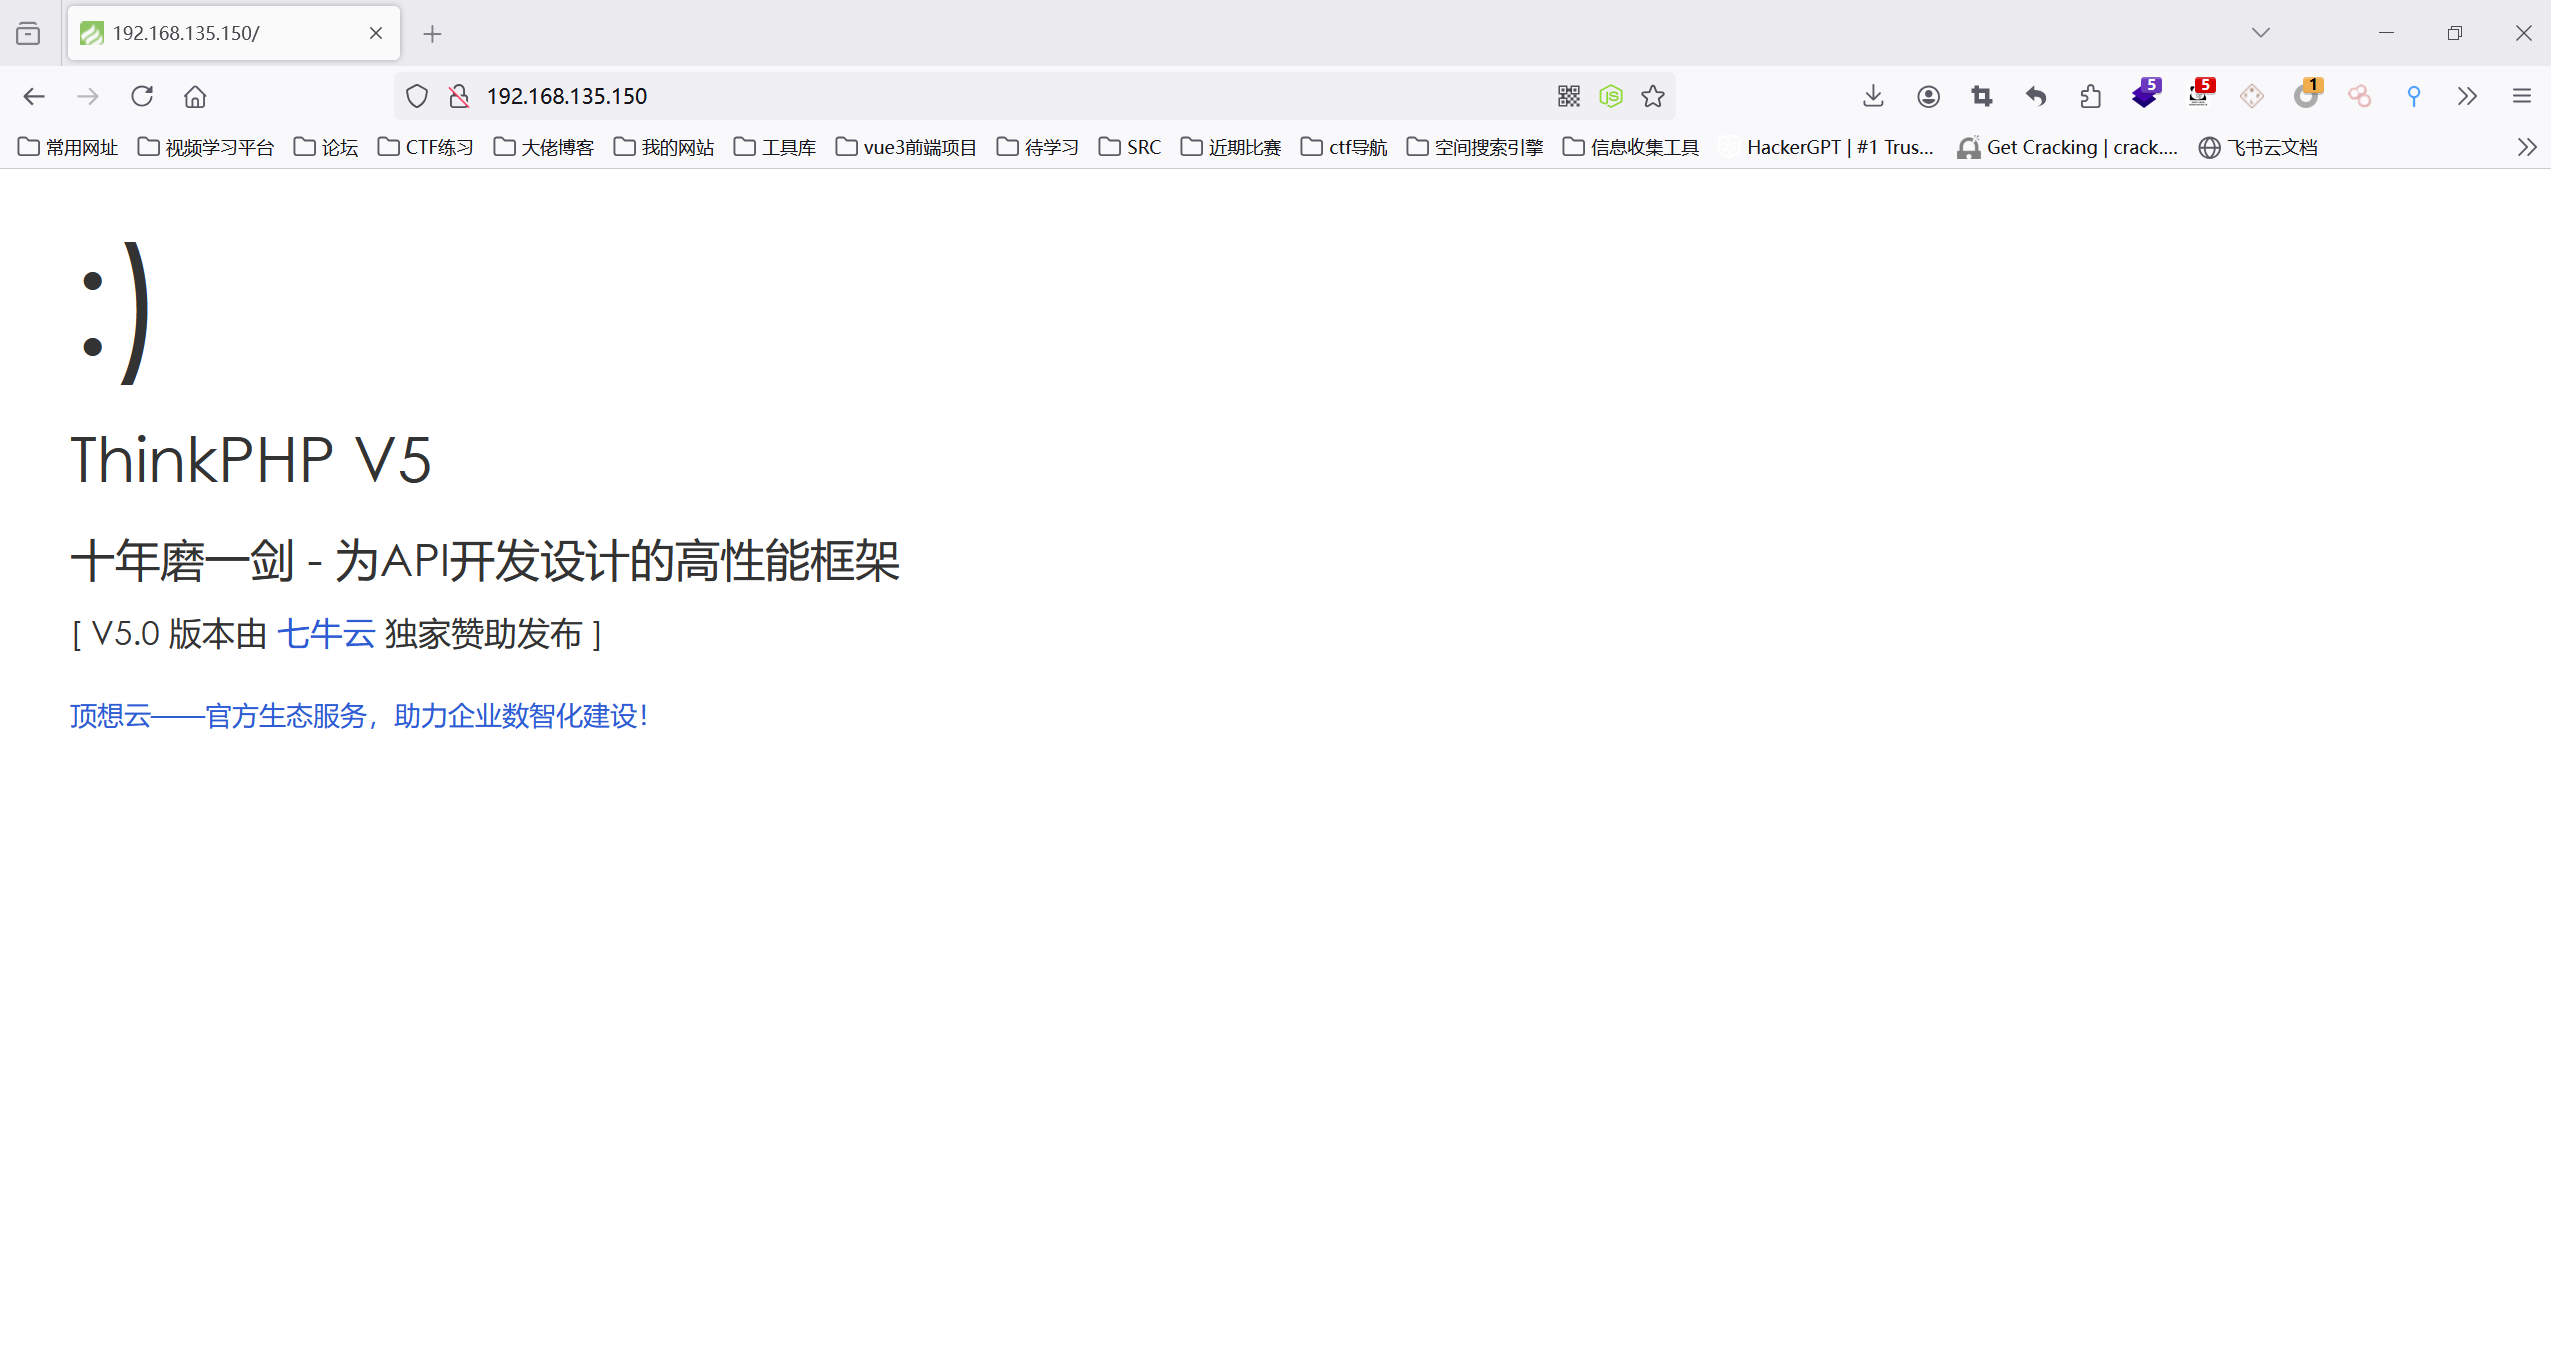Open the extensions puzzle piece icon
Screen dimensions: 2551x1362
[x=2090, y=96]
